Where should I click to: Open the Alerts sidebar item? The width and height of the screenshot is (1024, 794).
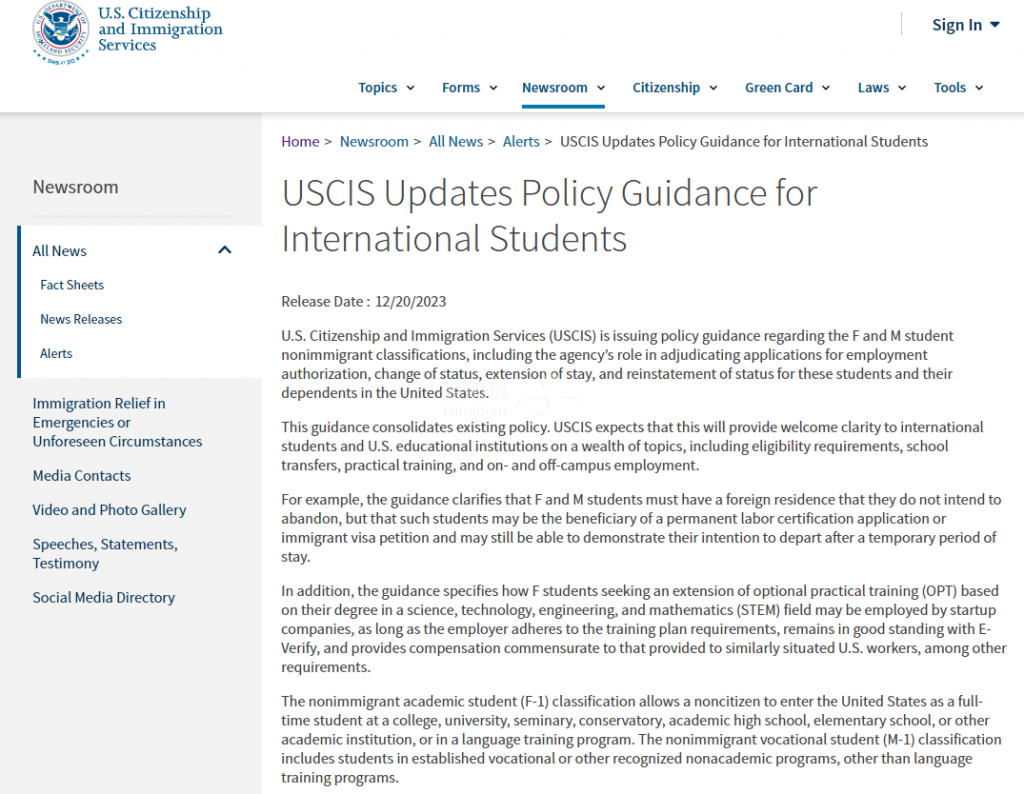click(x=56, y=353)
